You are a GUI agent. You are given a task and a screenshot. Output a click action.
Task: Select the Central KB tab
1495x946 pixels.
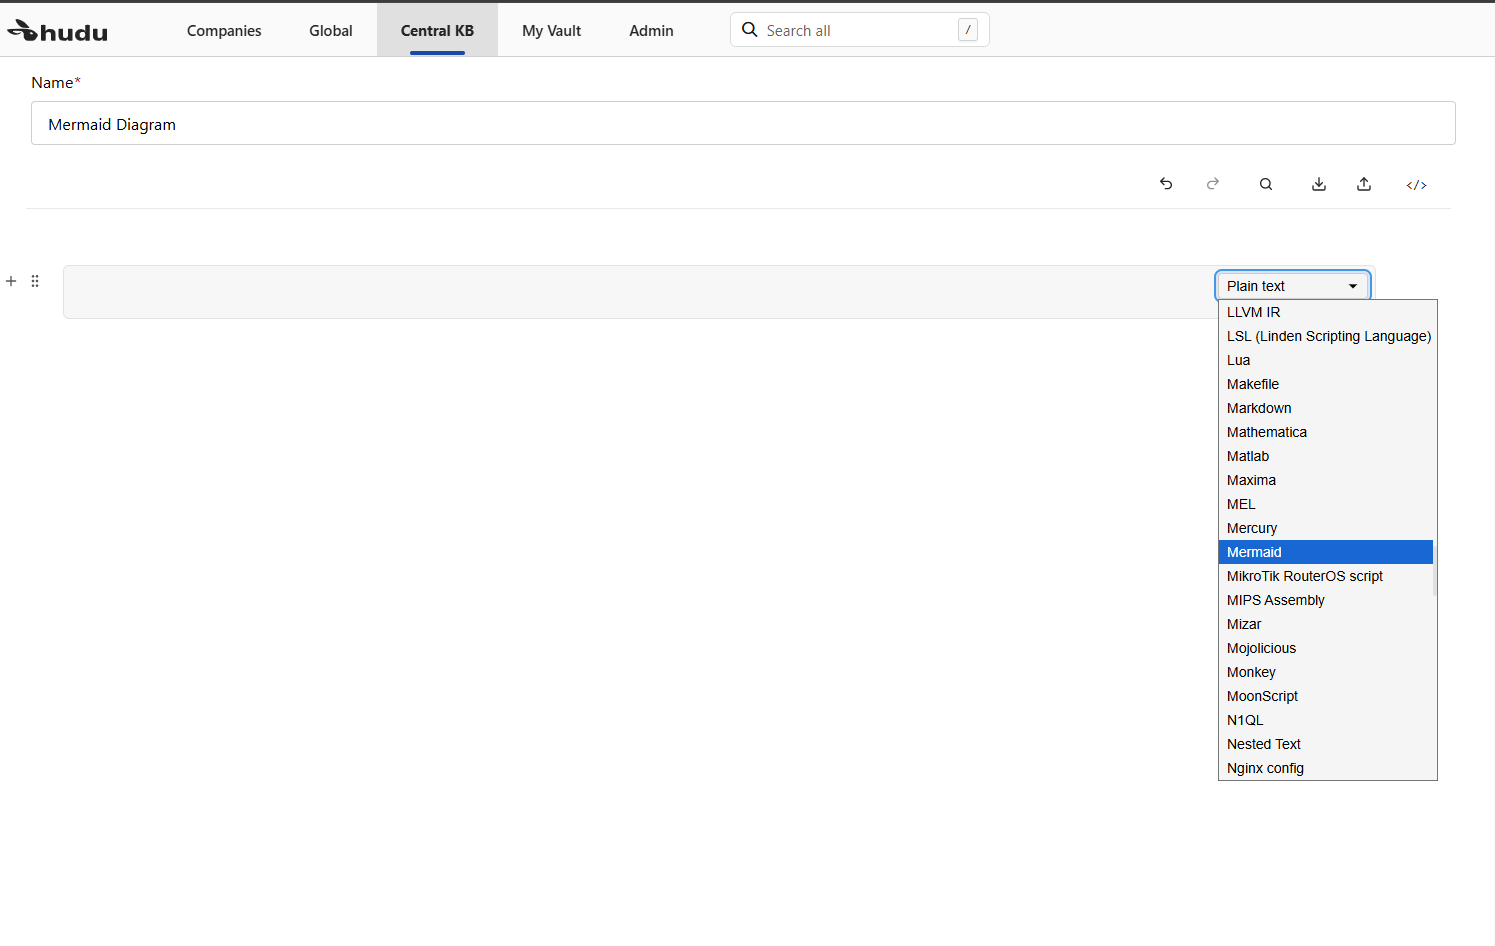tap(437, 31)
